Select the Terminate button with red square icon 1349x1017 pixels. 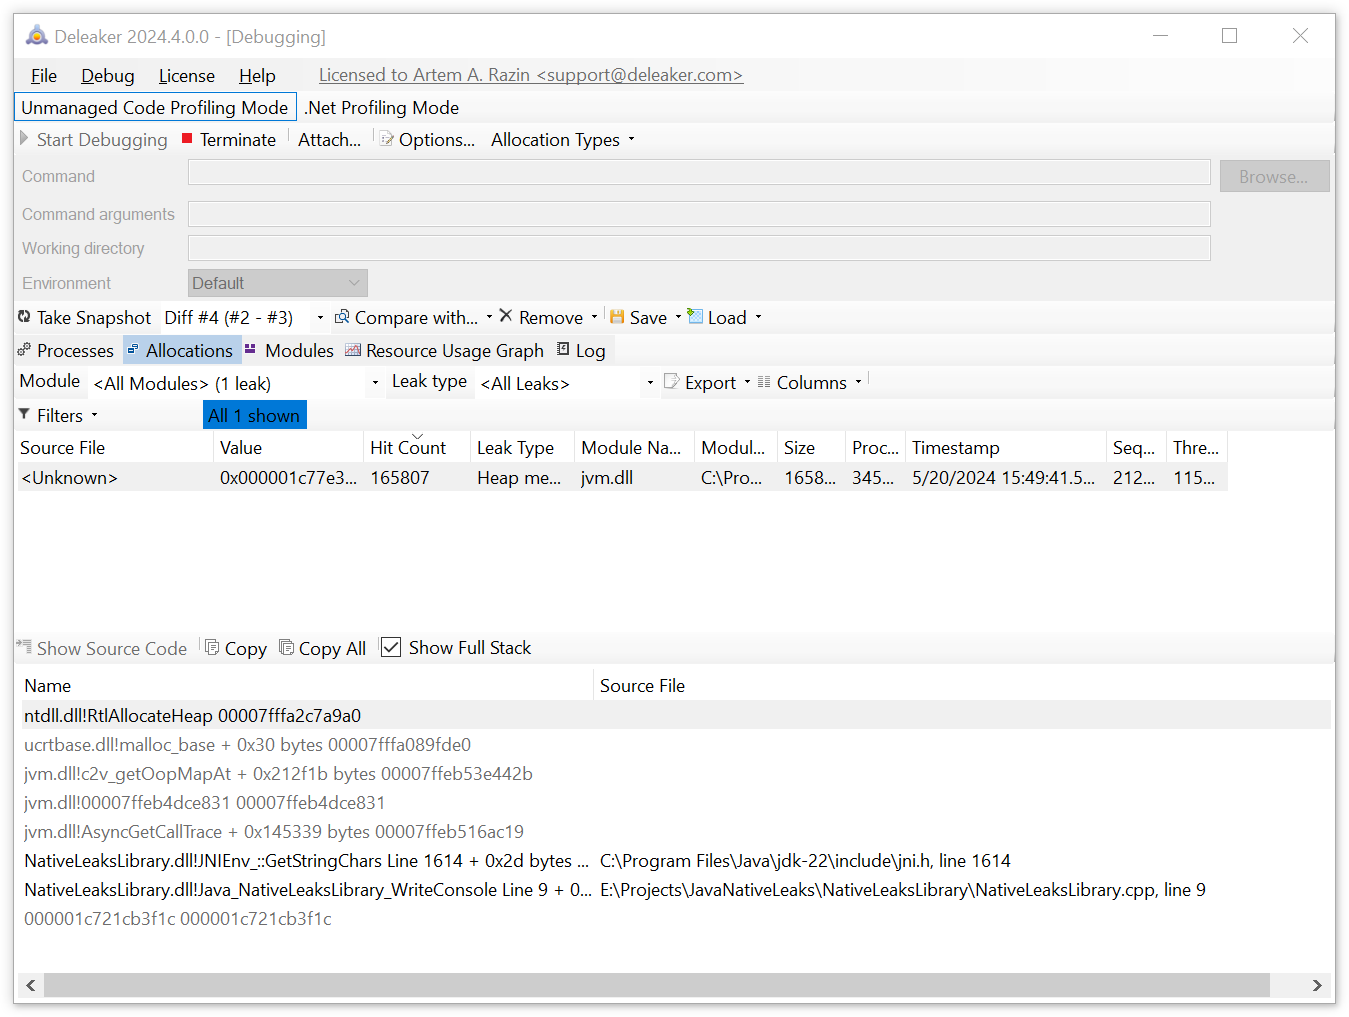point(228,139)
